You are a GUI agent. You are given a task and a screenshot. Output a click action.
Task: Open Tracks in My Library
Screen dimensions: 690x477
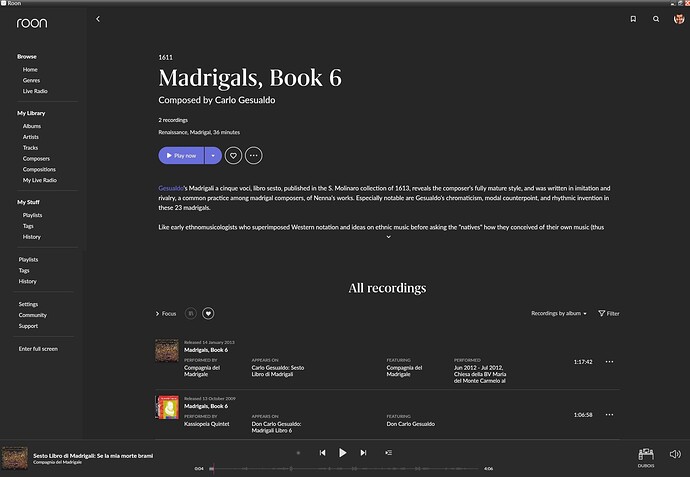(x=30, y=148)
